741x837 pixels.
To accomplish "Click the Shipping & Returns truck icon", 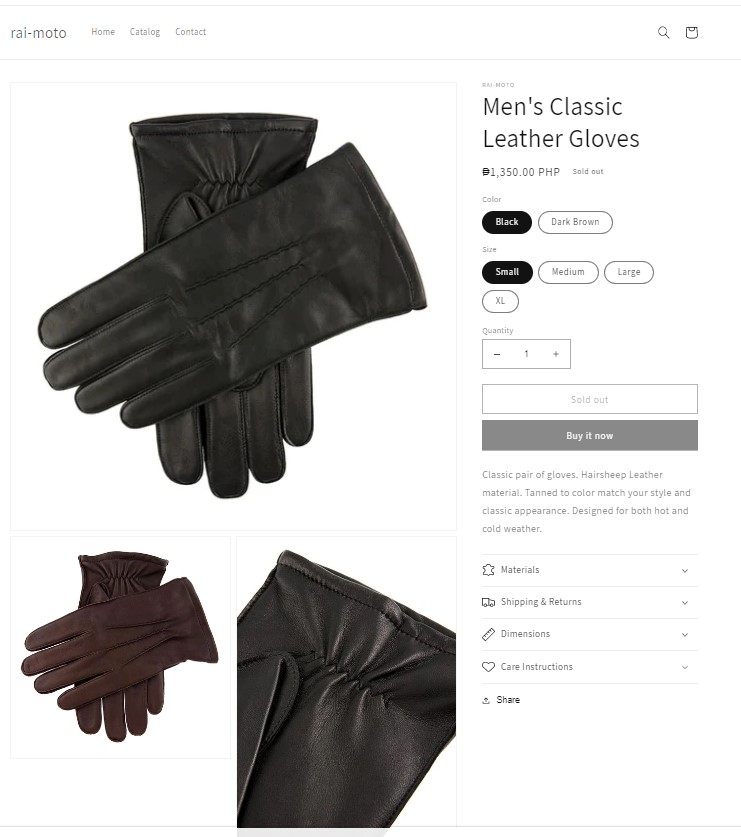I will pyautogui.click(x=488, y=602).
